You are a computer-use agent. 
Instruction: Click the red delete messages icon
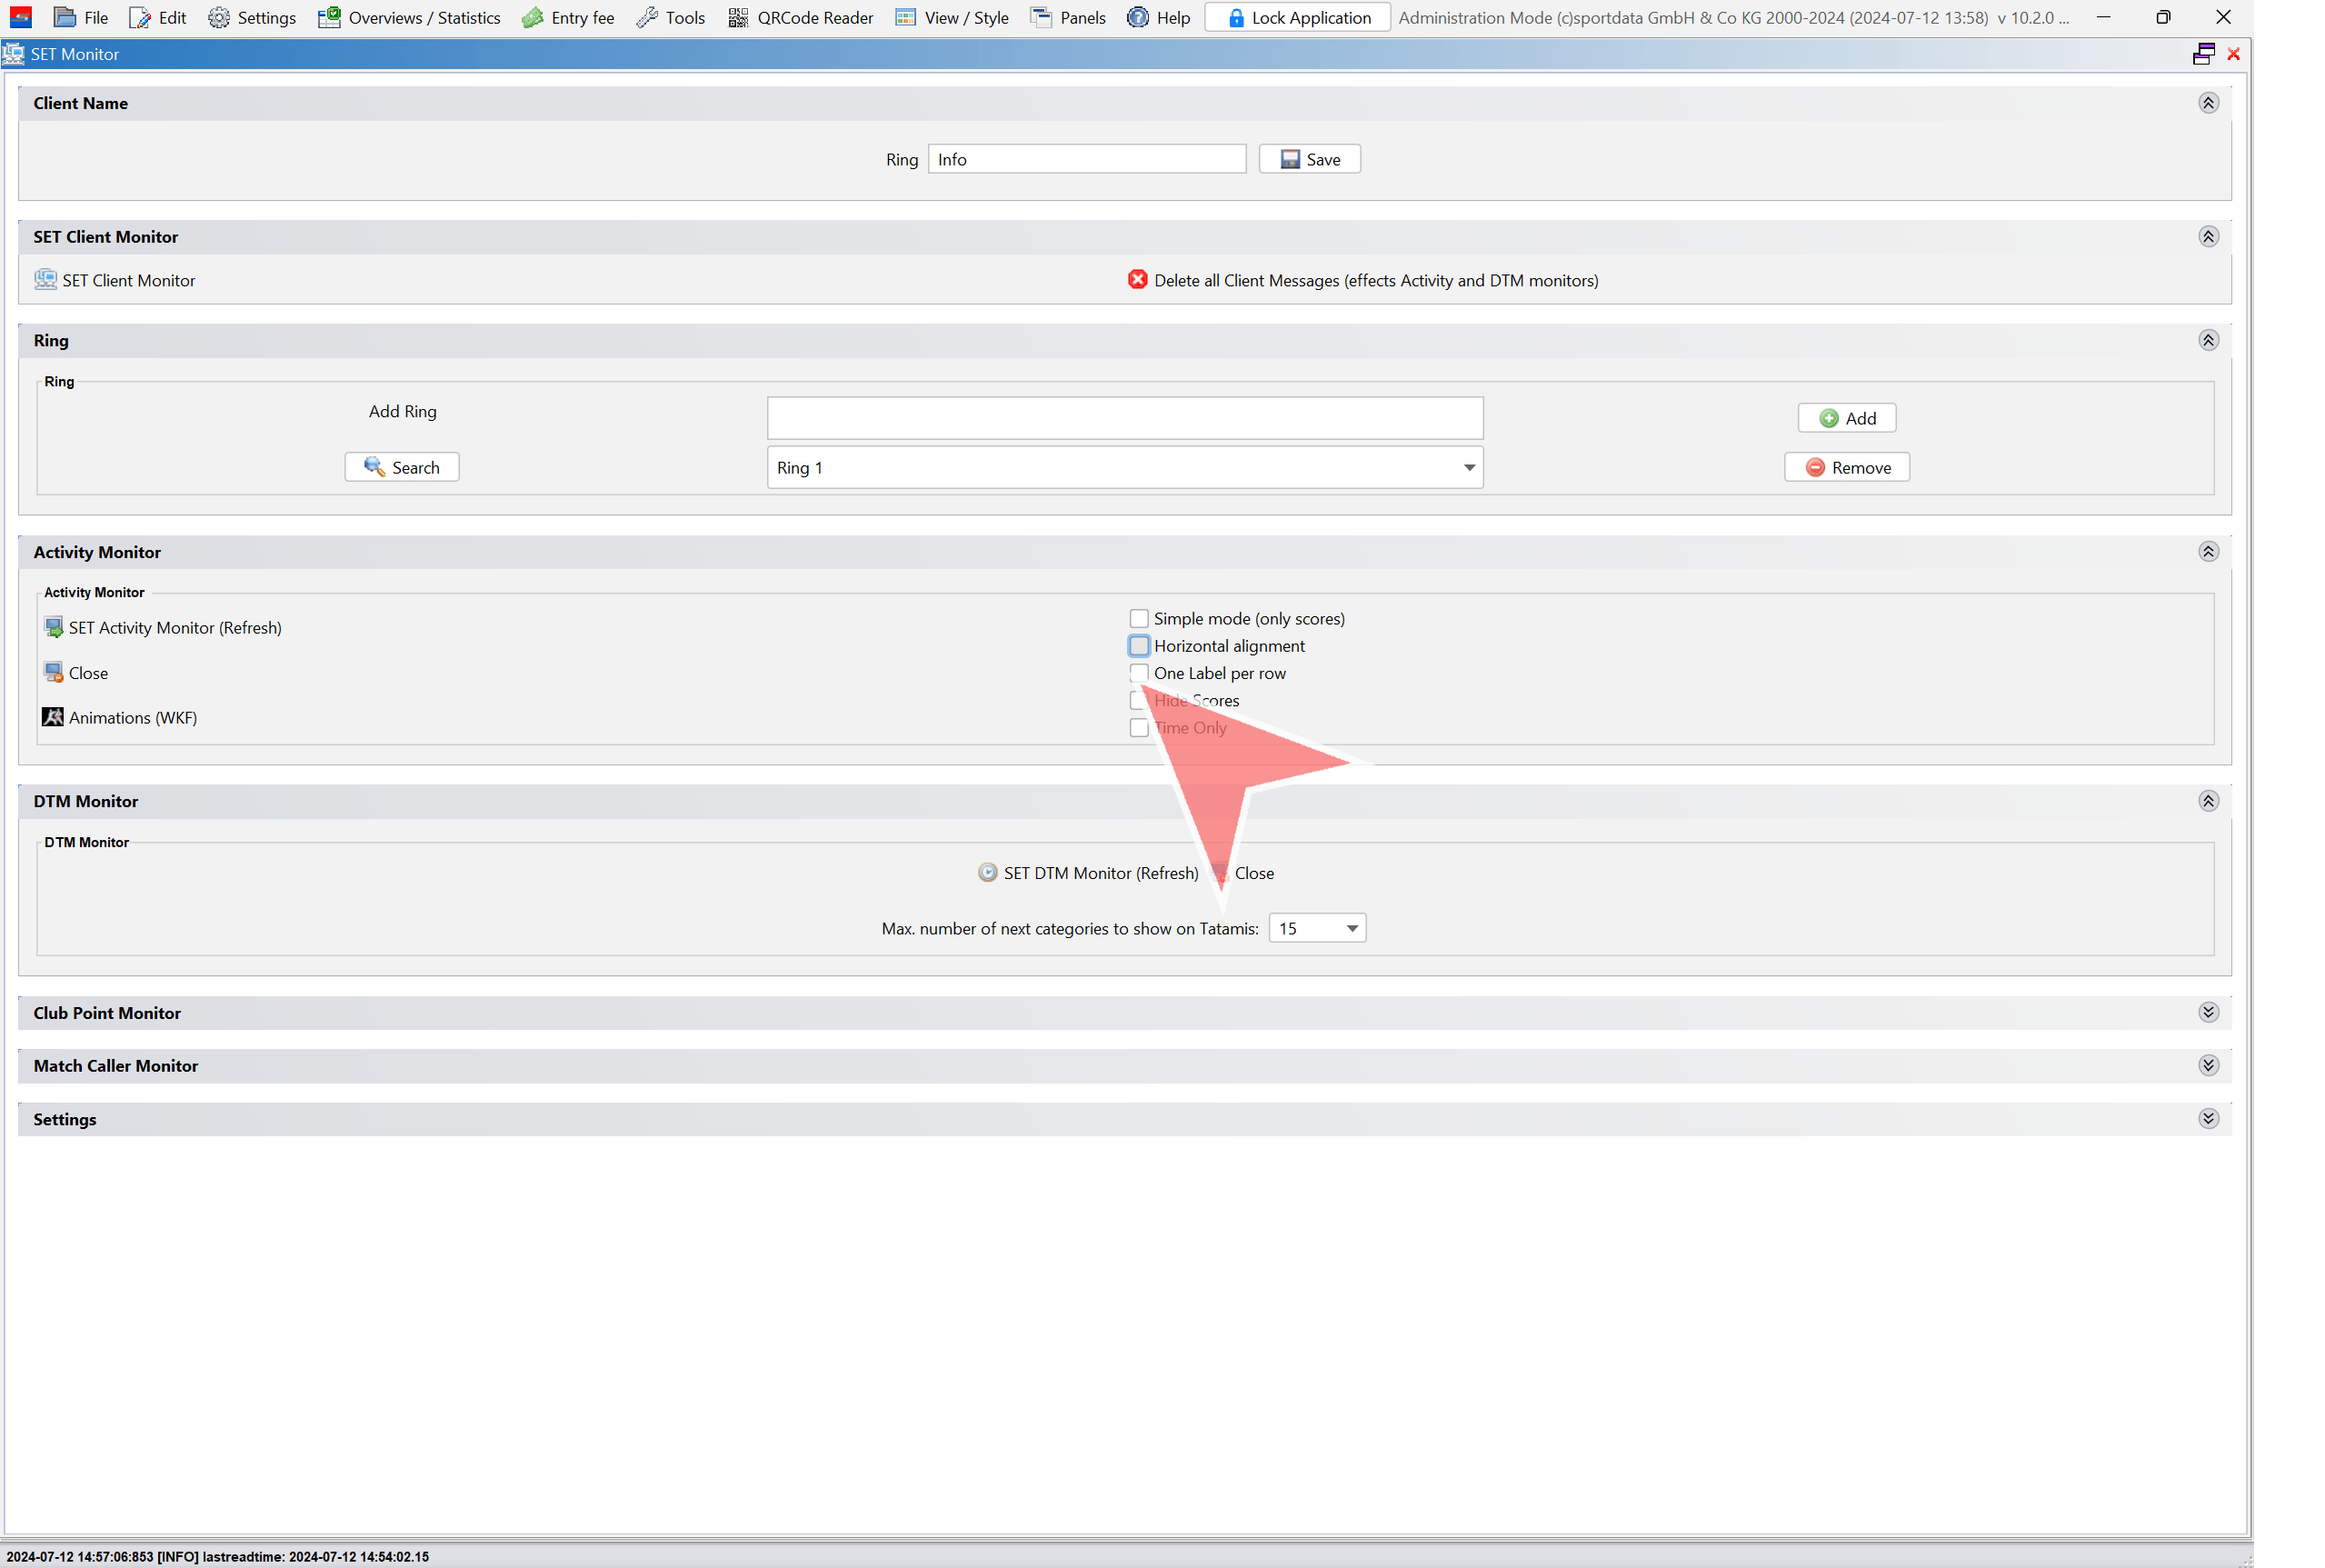(1137, 279)
